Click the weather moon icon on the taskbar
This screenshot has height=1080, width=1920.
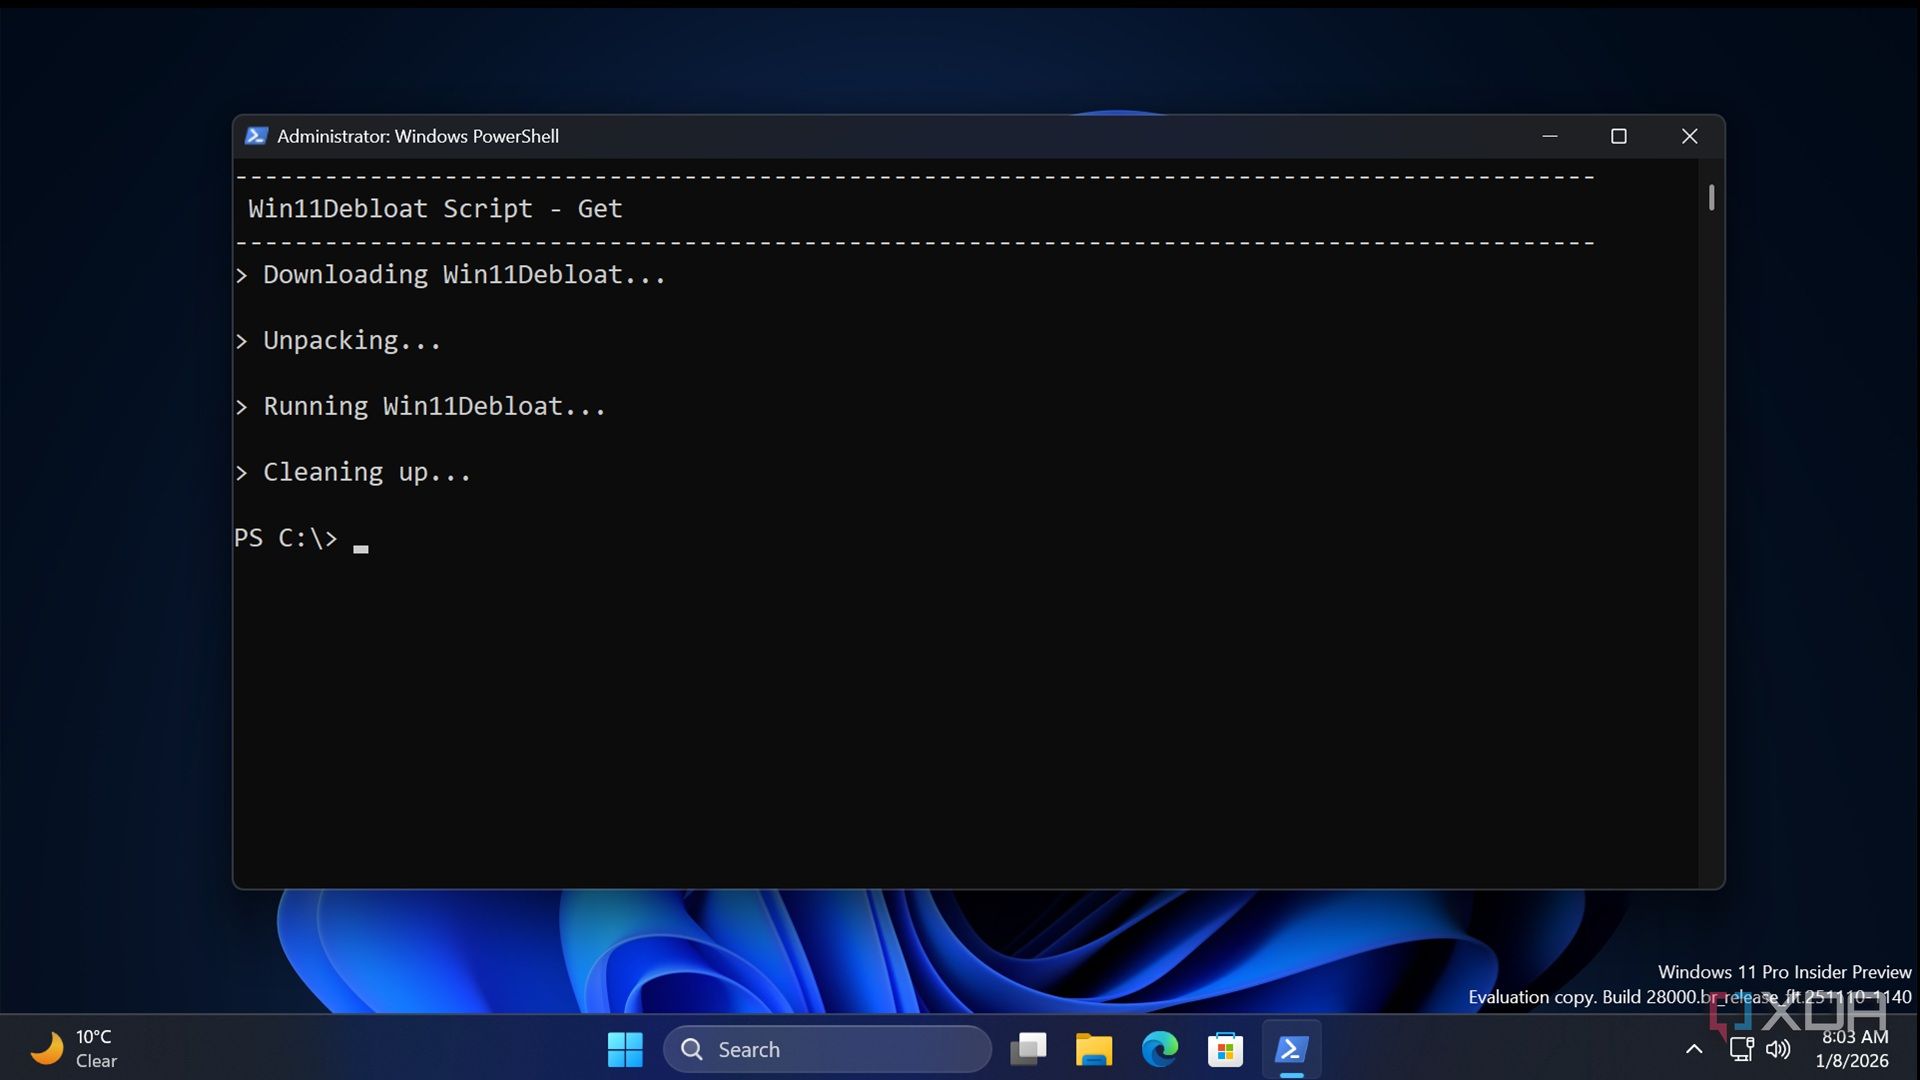pos(46,1049)
